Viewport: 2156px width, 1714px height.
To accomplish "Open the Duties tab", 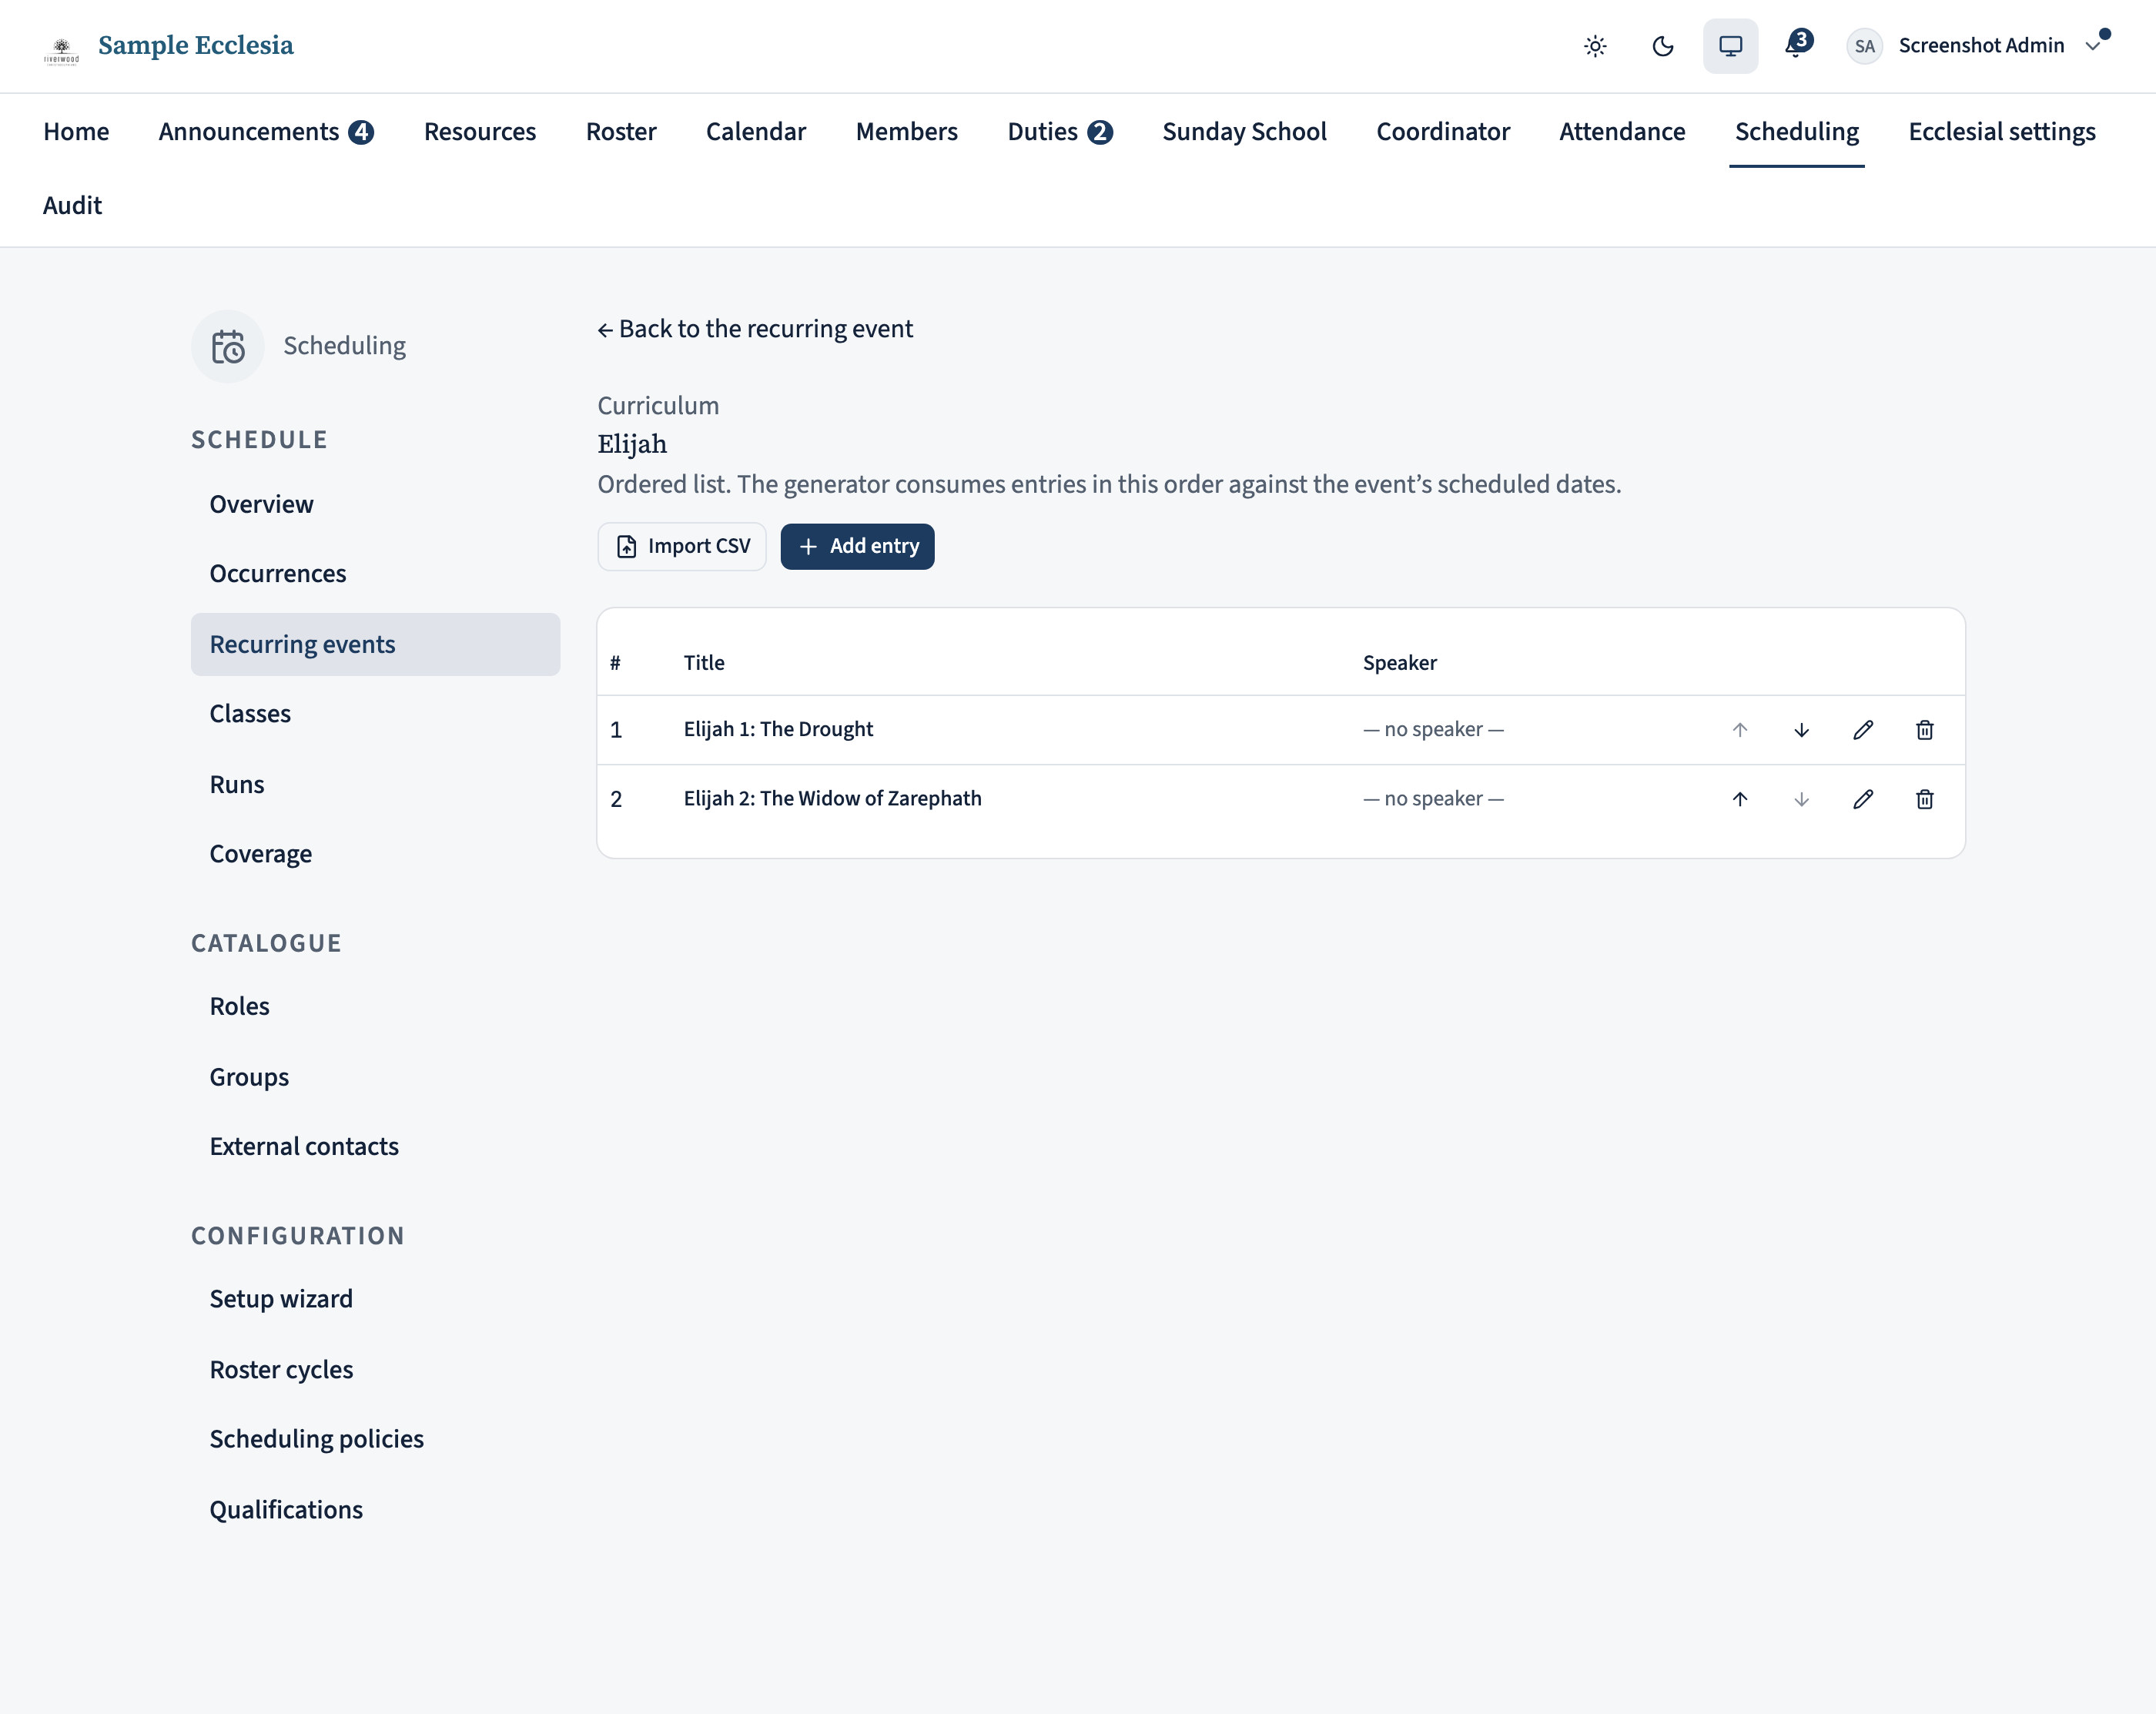I will (x=1060, y=132).
